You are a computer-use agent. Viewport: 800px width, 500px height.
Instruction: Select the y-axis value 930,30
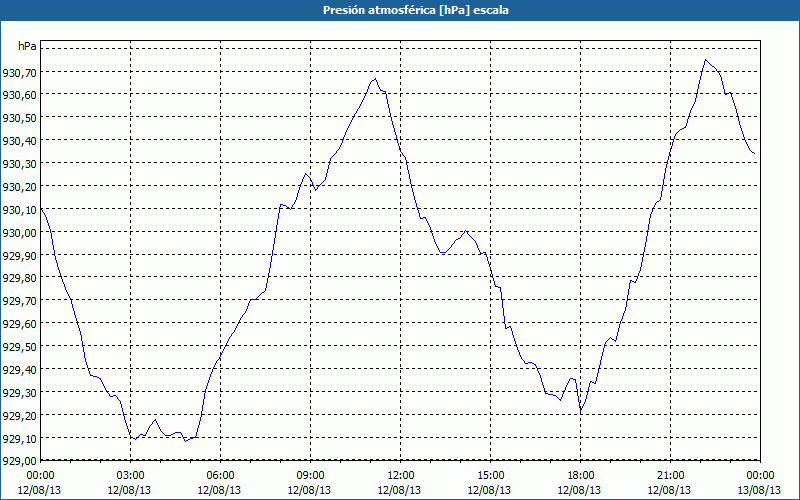click(19, 164)
